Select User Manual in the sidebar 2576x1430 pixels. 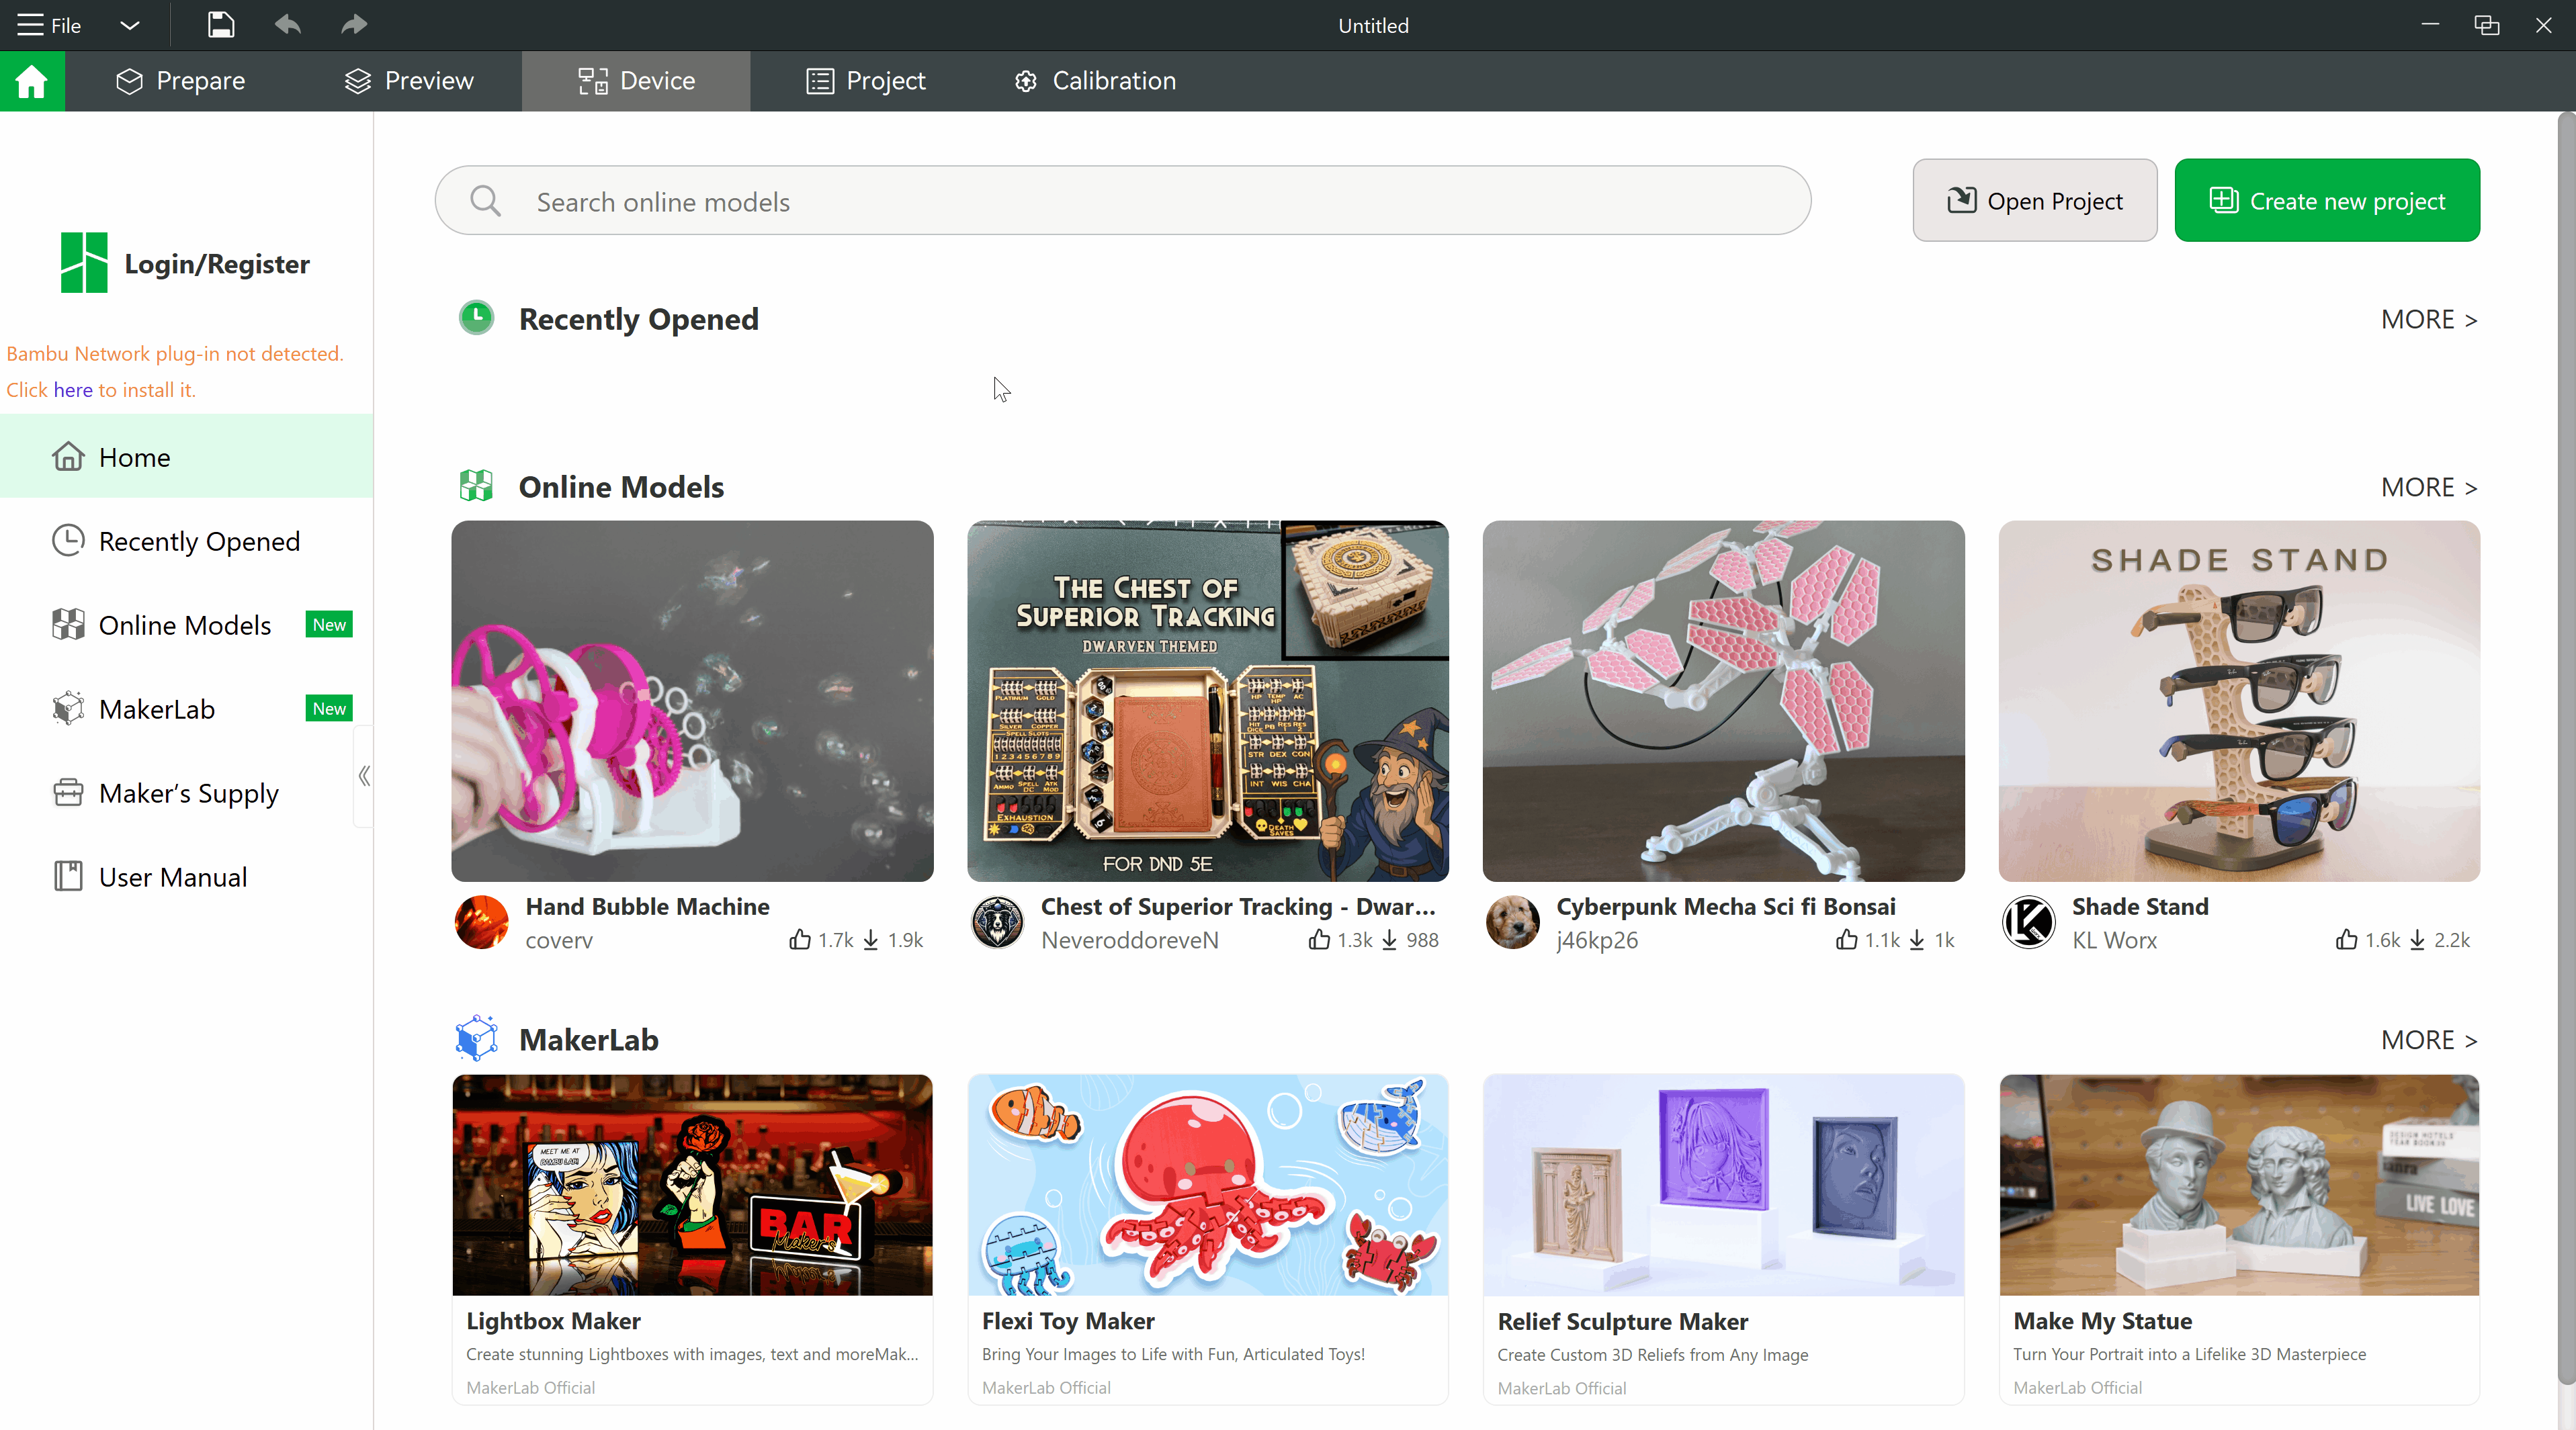pos(187,877)
